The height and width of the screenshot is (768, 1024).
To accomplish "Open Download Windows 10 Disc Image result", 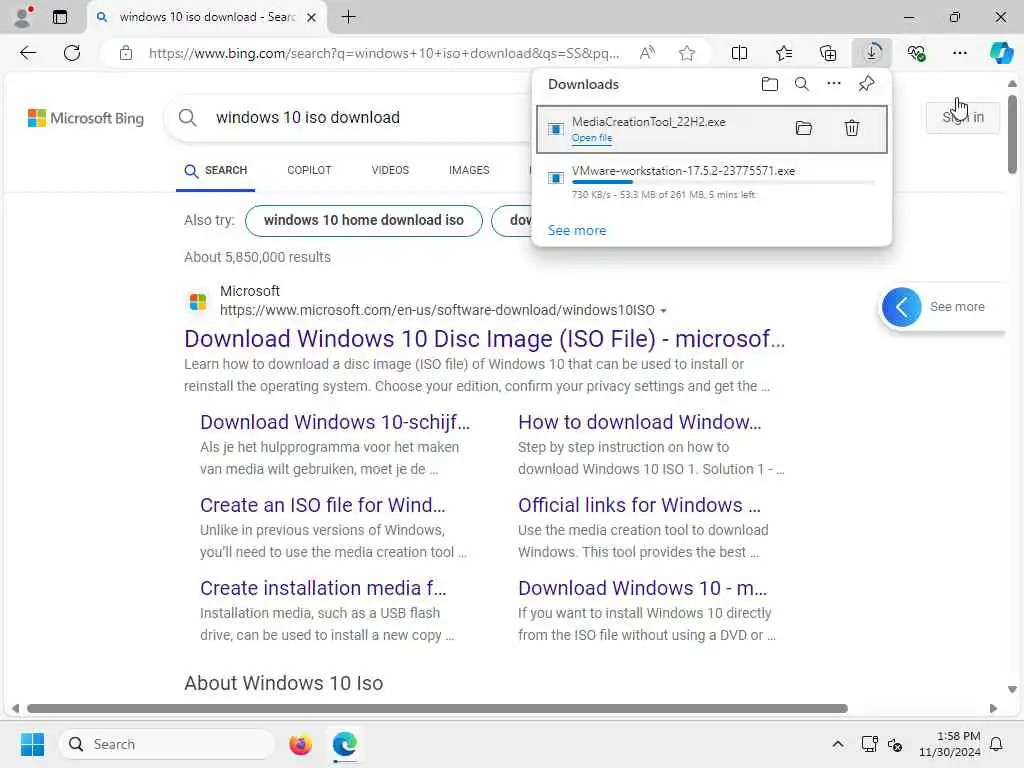I will (x=485, y=339).
